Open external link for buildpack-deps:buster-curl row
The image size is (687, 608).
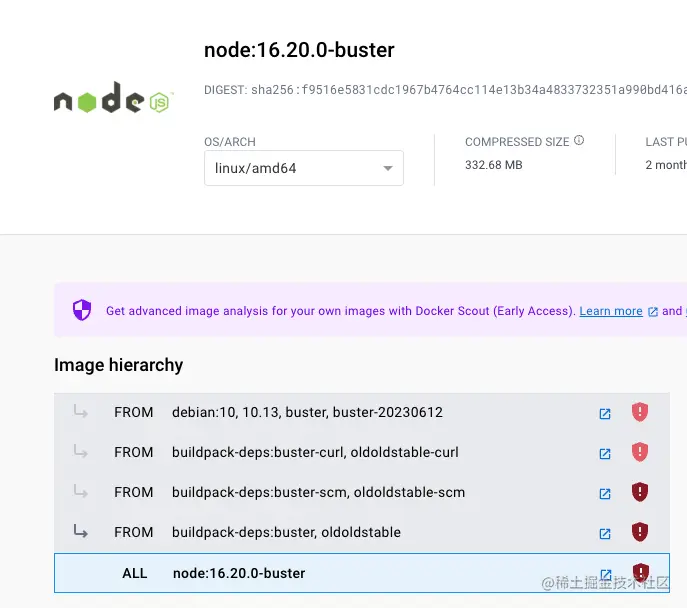605,453
